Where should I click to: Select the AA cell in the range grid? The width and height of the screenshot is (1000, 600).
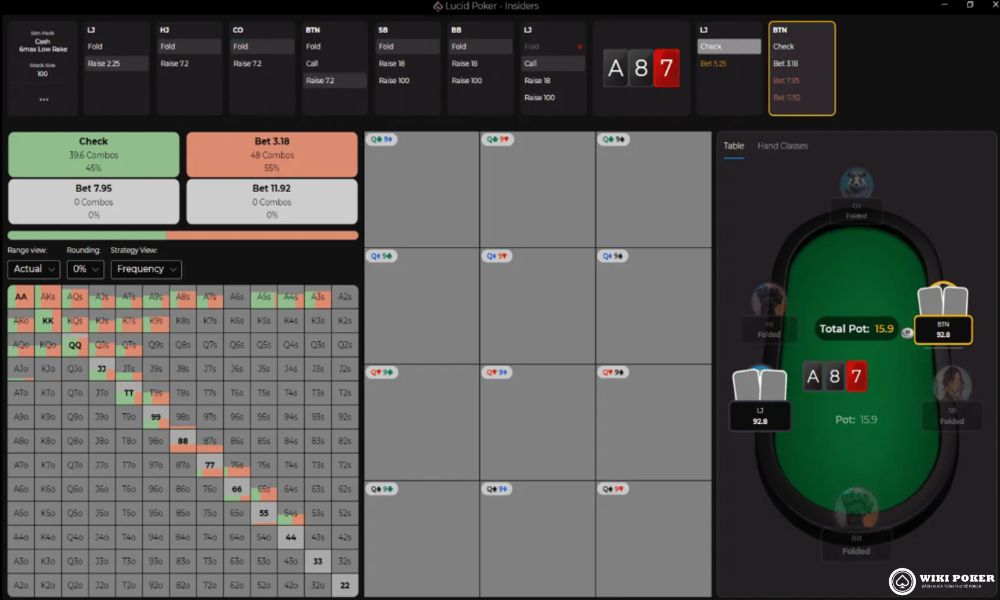pos(21,296)
